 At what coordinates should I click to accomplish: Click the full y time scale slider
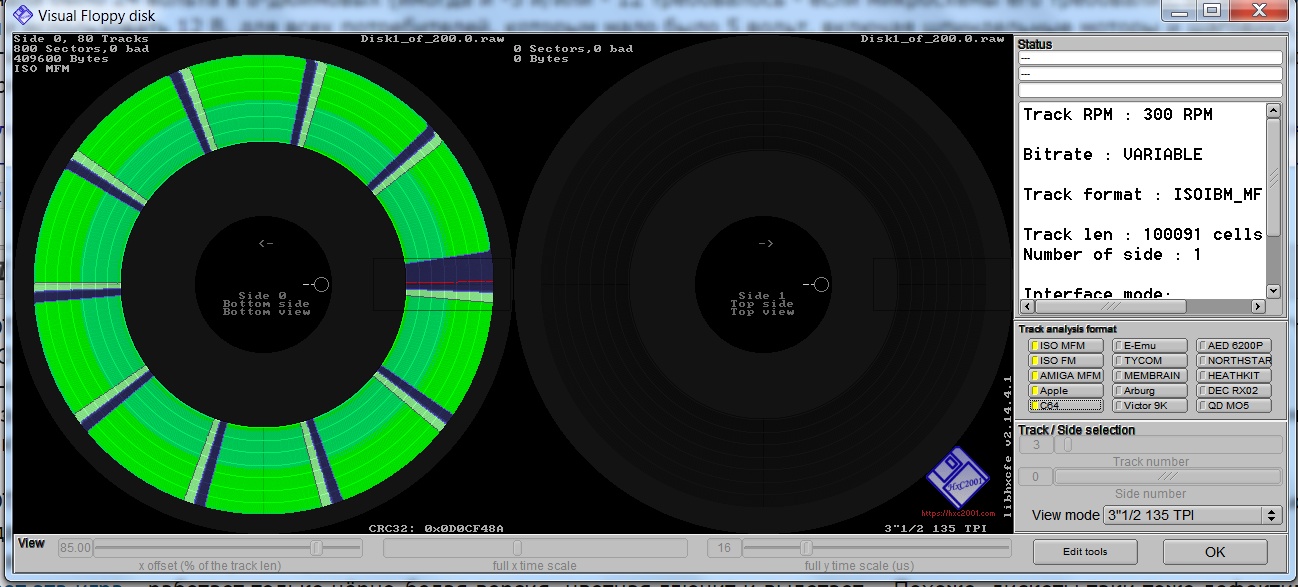(806, 548)
